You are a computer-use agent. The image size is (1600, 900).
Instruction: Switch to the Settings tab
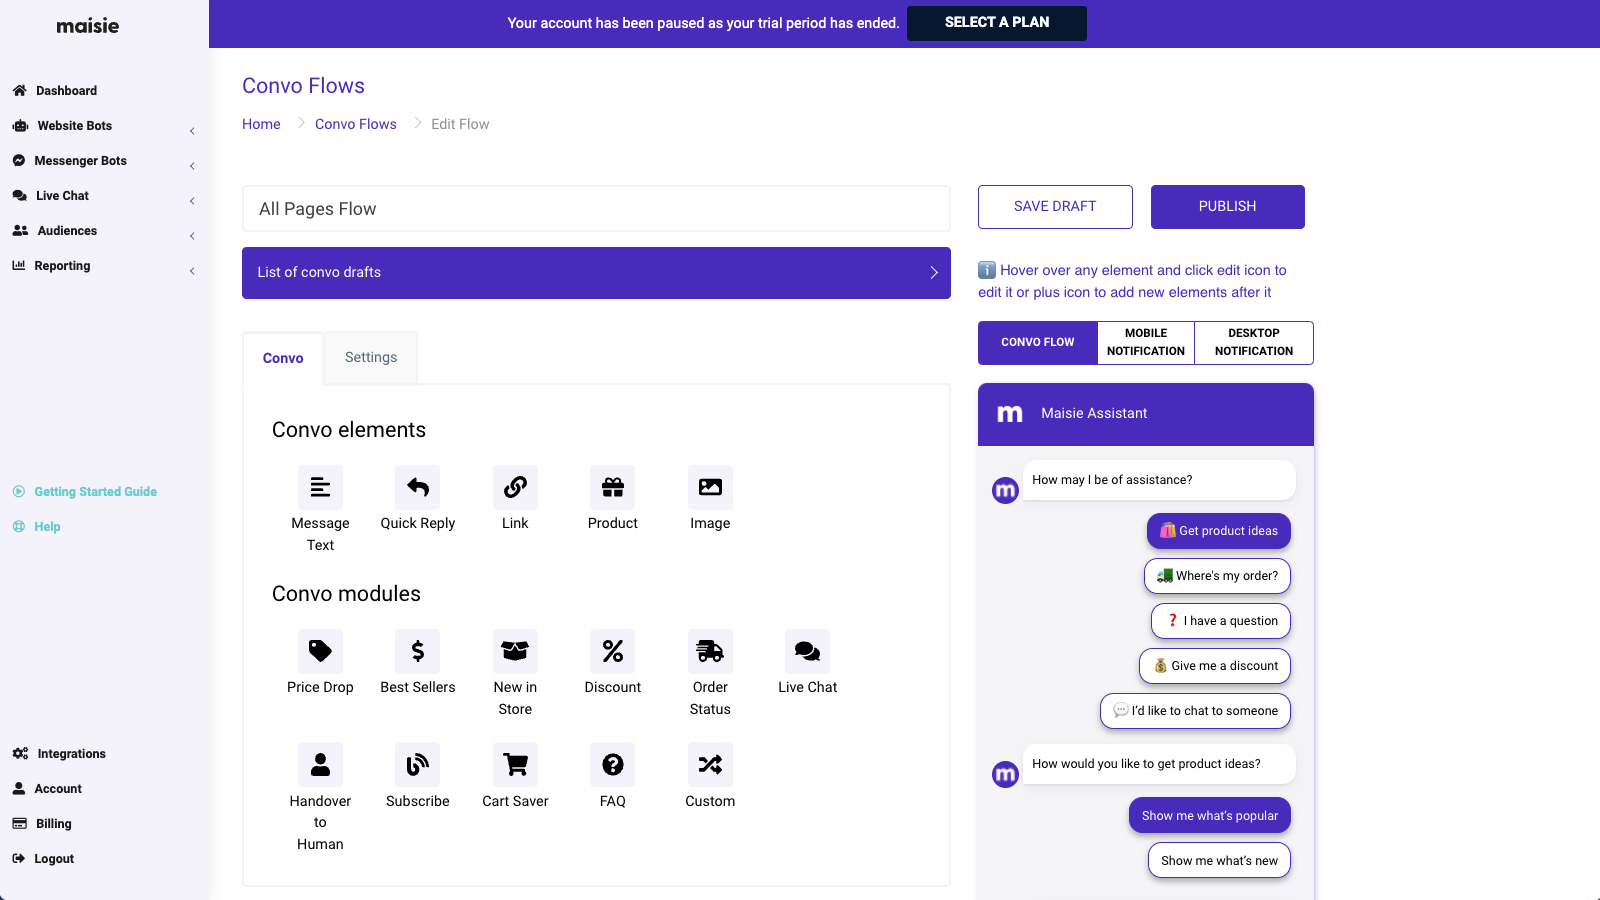coord(369,357)
